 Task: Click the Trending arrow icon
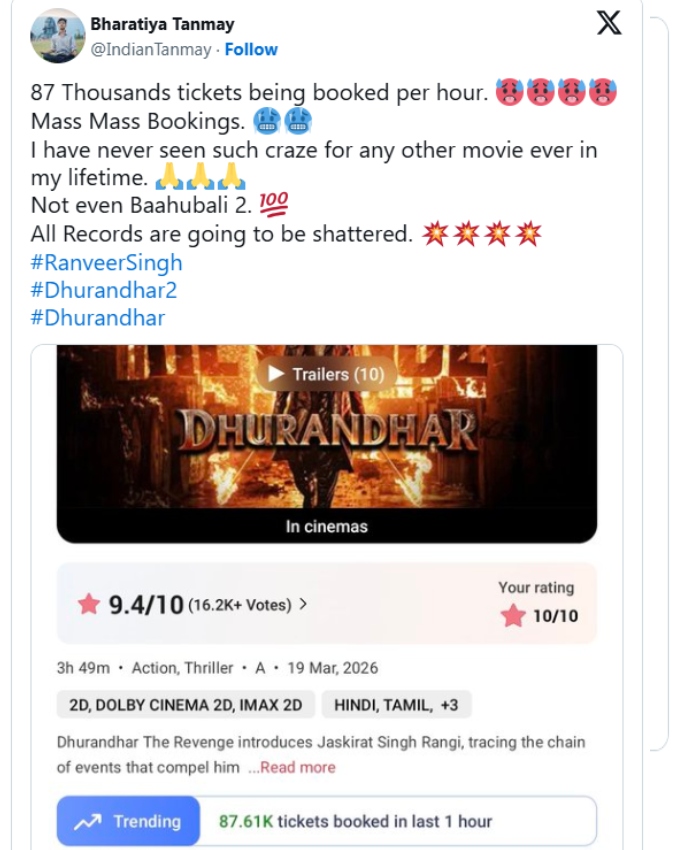(88, 822)
